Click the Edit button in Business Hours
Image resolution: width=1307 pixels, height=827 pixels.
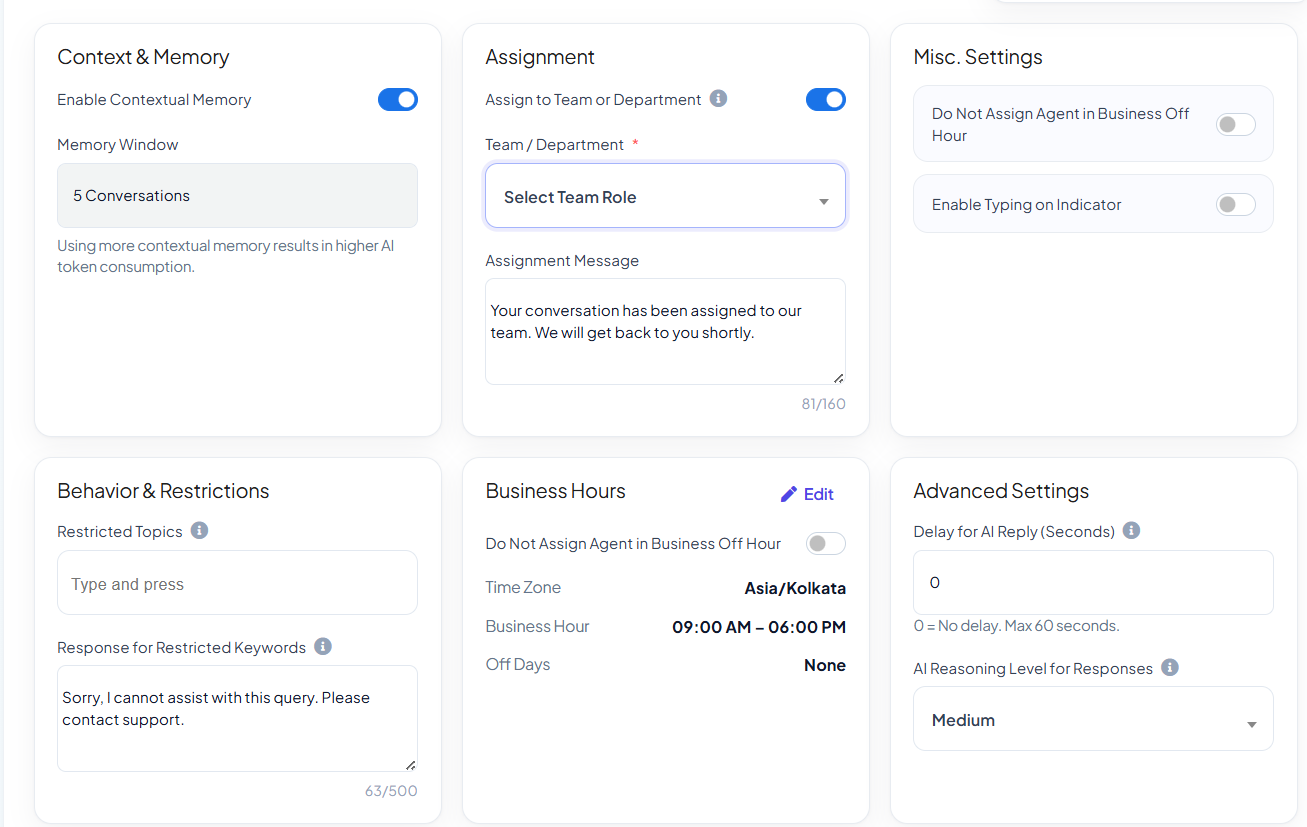(x=807, y=494)
